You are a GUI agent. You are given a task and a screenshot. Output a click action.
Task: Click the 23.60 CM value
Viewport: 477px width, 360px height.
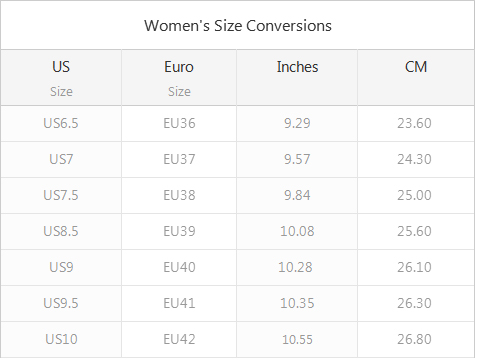[414, 123]
